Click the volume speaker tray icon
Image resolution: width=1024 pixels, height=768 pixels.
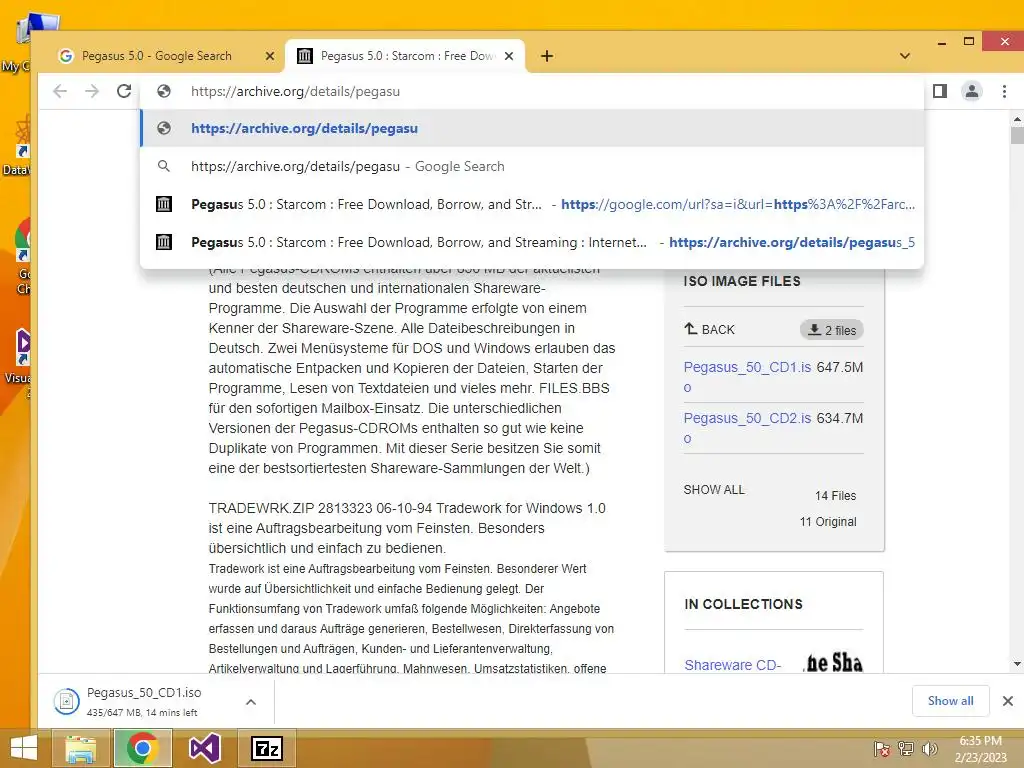tap(929, 749)
